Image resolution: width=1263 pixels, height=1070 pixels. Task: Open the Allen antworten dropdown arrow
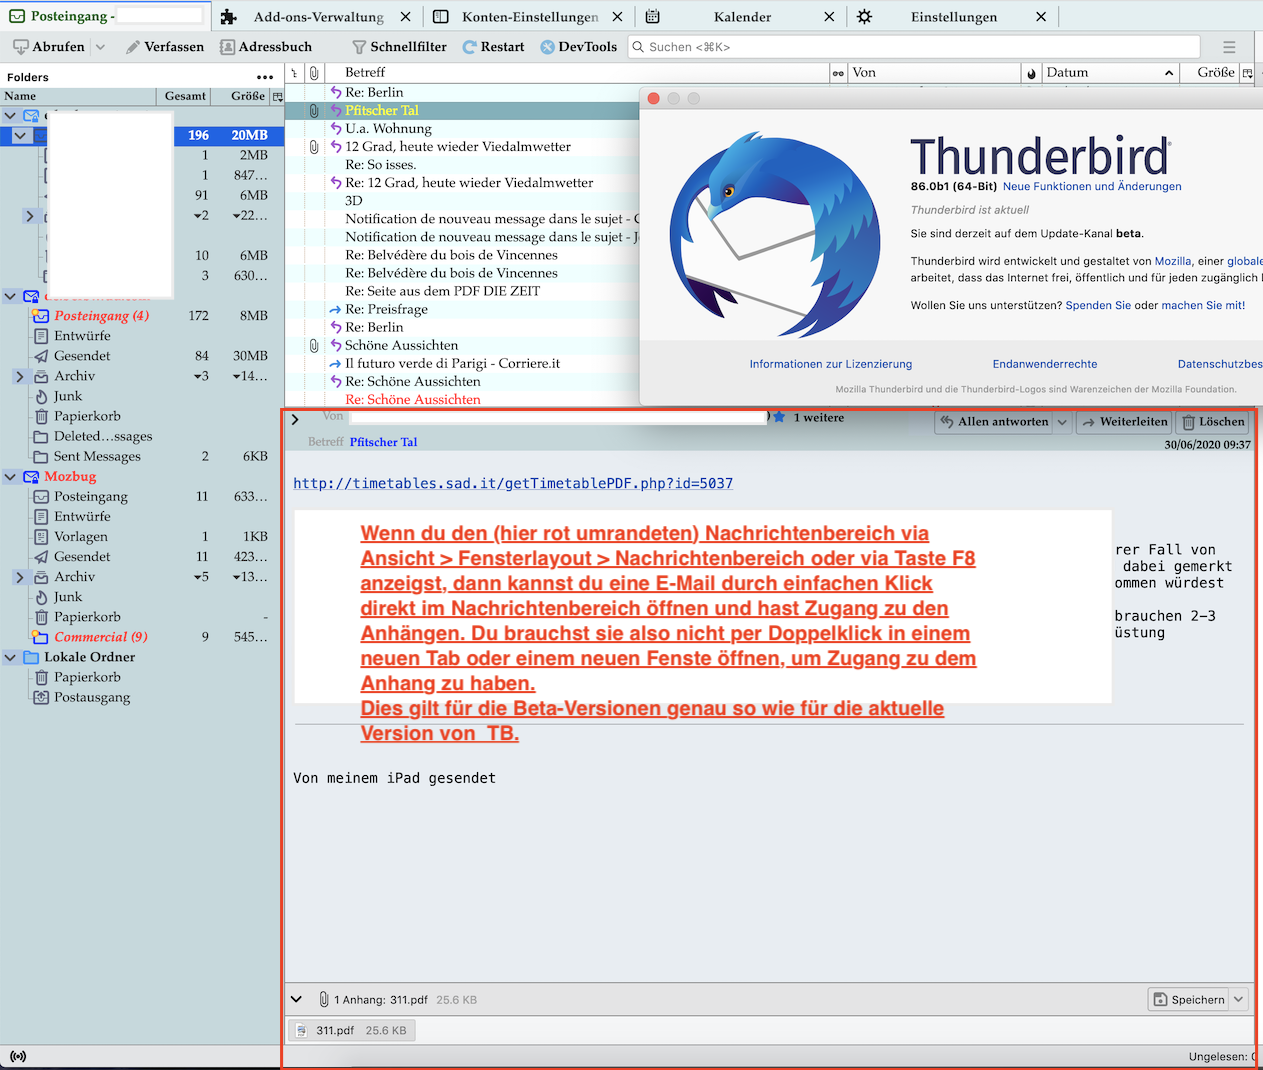(1062, 422)
